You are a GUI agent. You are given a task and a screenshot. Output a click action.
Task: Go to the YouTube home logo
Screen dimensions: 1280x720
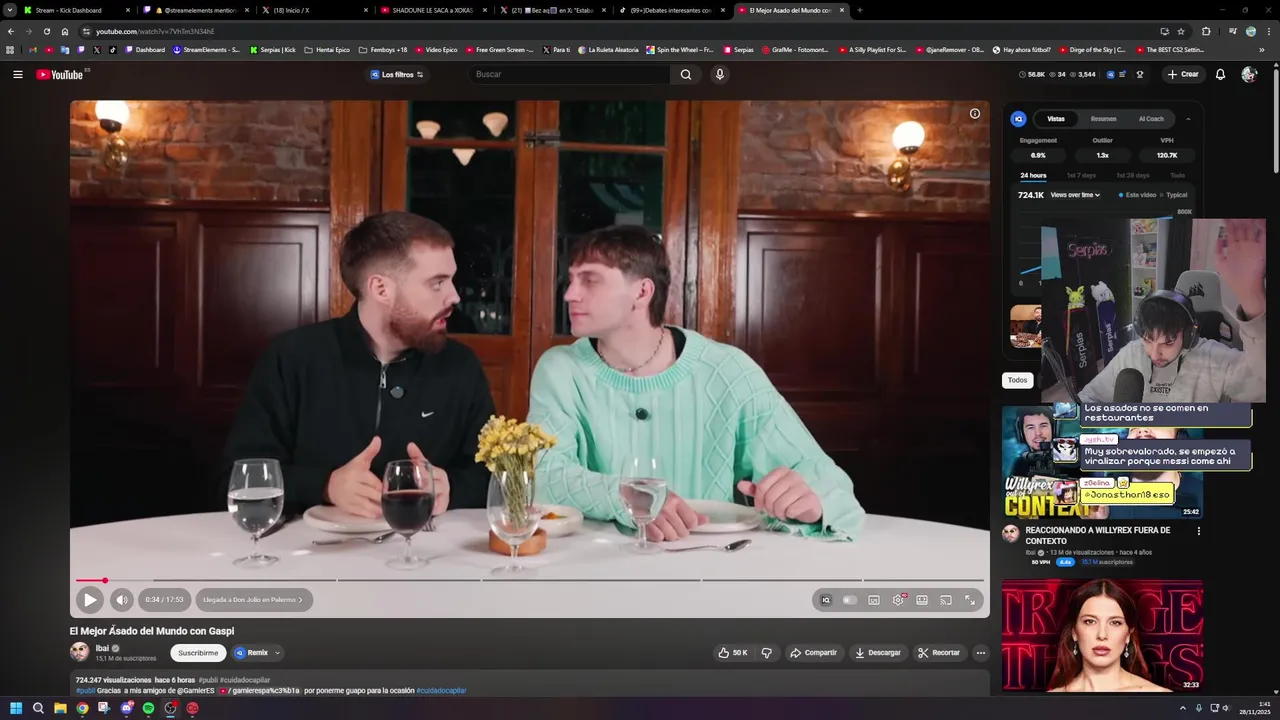[x=62, y=74]
